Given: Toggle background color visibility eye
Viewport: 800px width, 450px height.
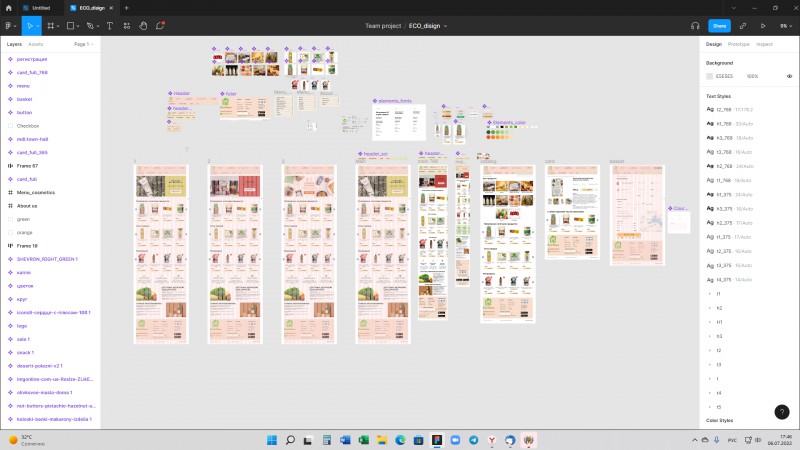Looking at the screenshot, I should [789, 76].
